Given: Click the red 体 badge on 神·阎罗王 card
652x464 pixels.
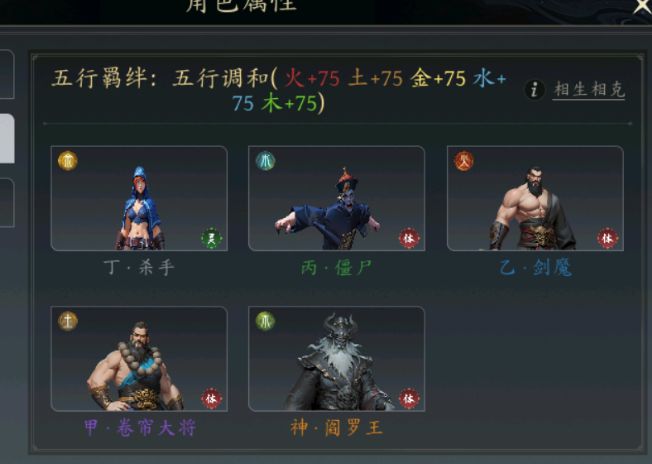Looking at the screenshot, I should [x=409, y=399].
